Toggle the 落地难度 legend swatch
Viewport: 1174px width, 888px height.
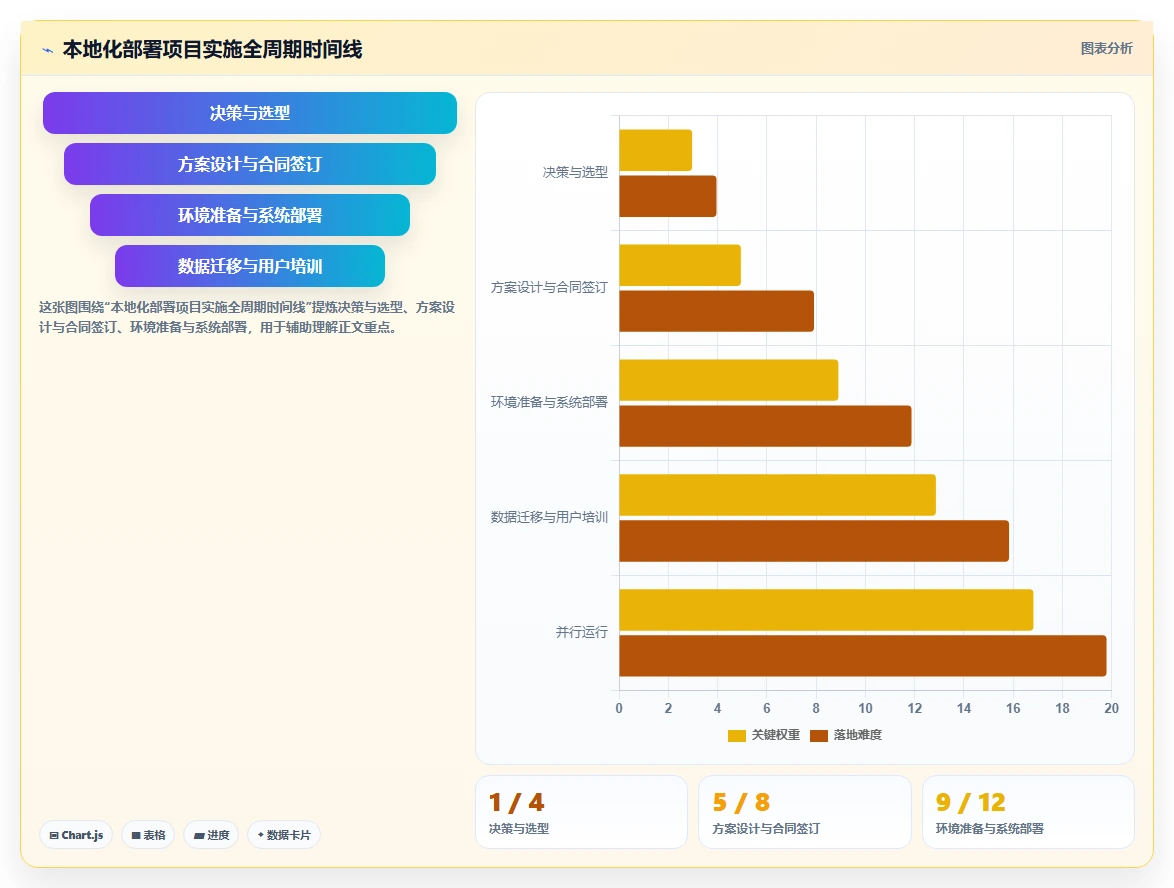tap(819, 735)
